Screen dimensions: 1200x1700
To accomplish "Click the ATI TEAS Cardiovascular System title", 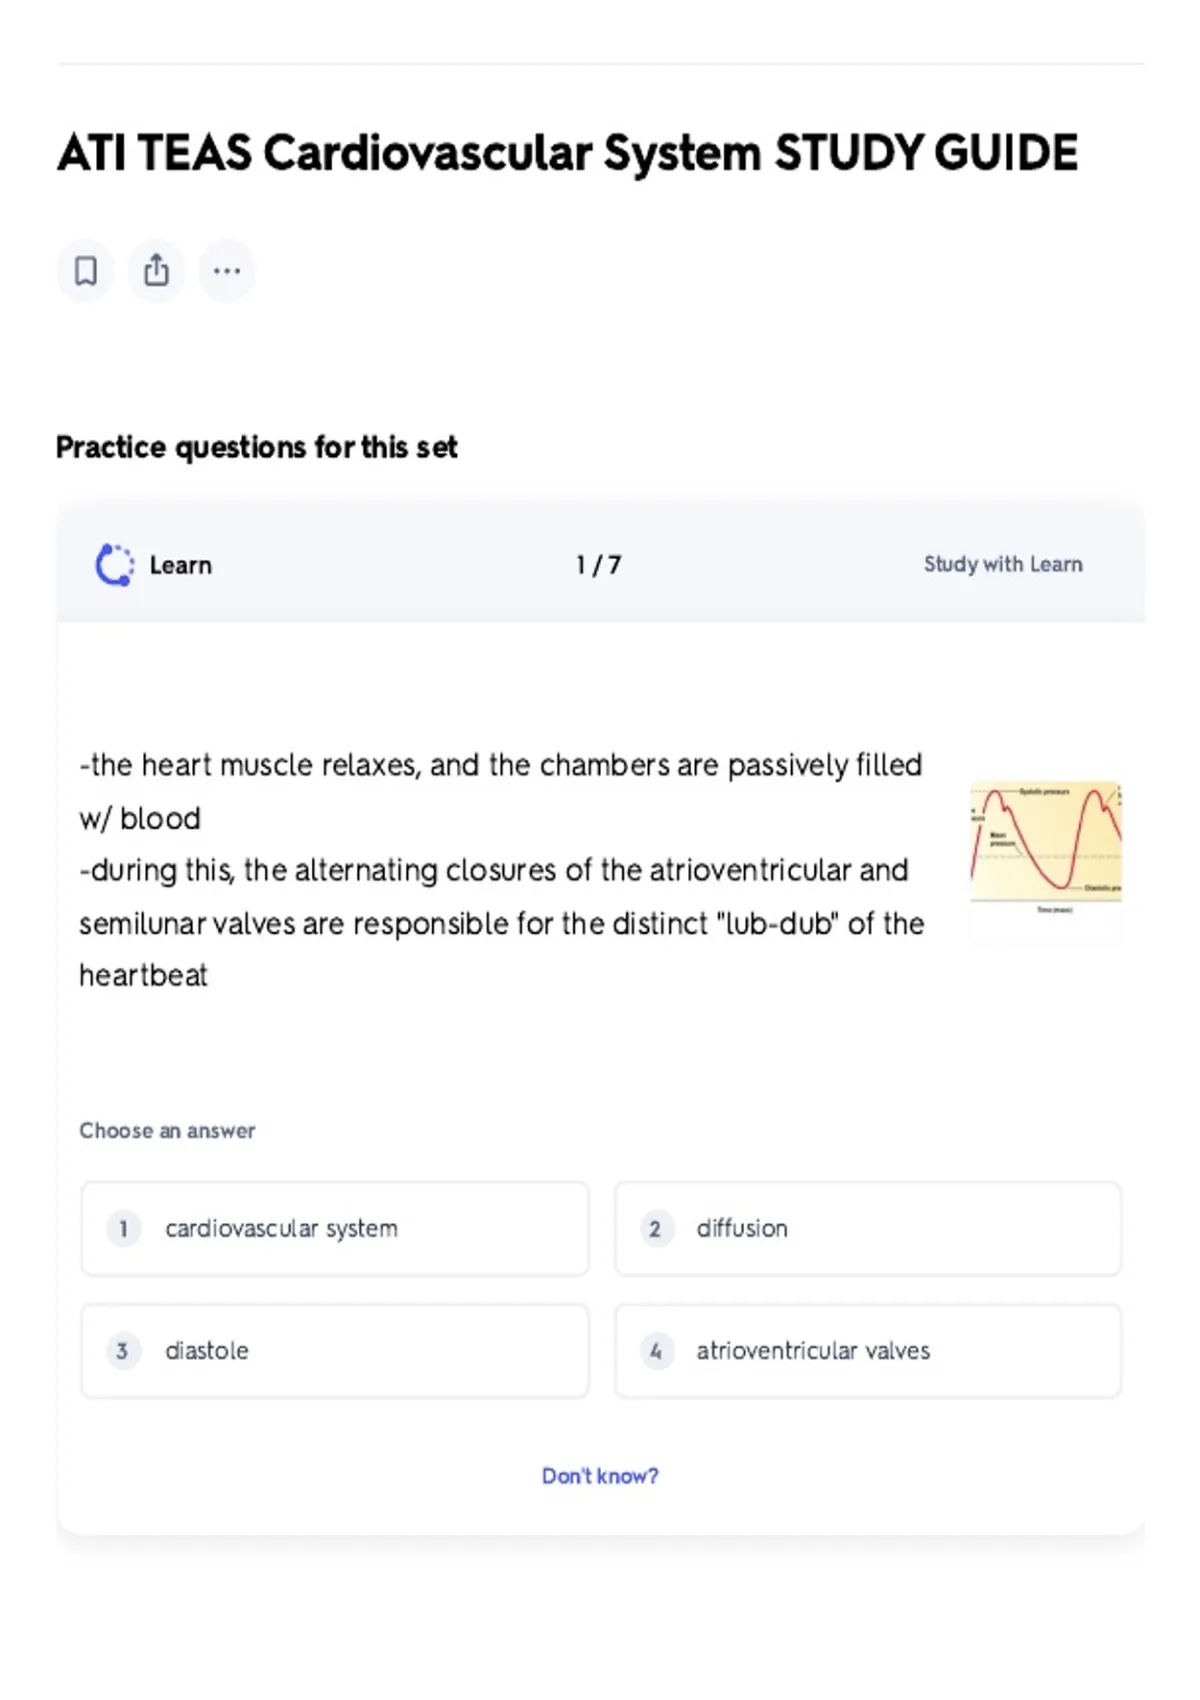I will tap(567, 153).
